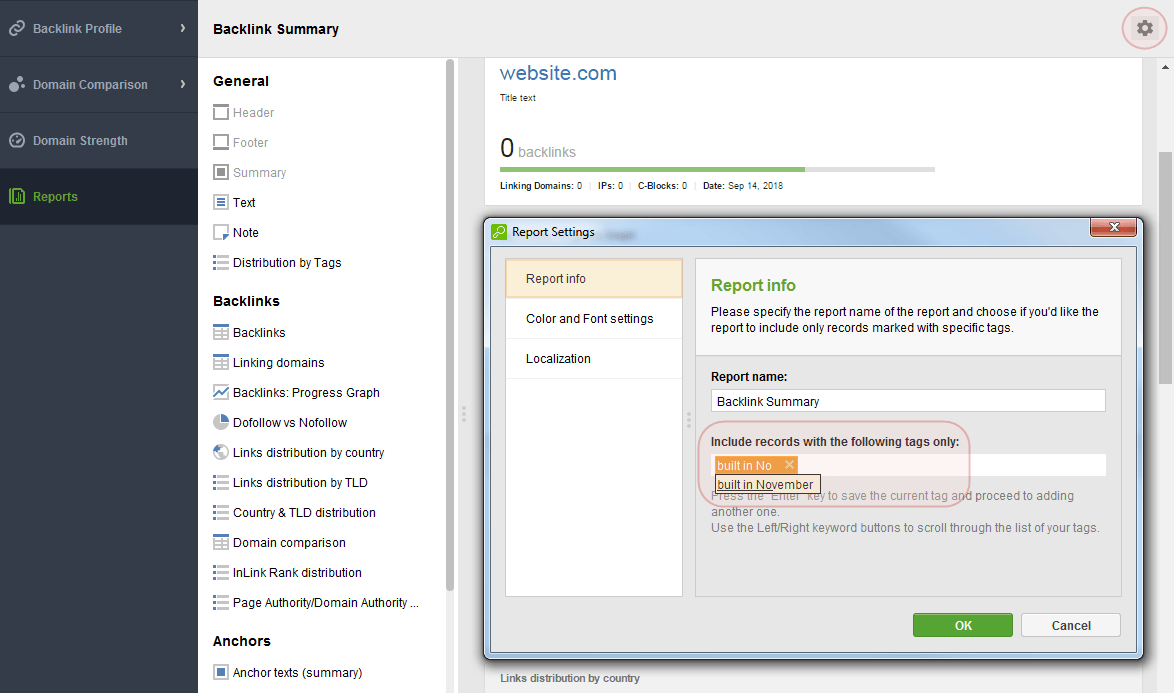Expand the Domain Comparison section
This screenshot has height=693, width=1174.
[x=182, y=84]
